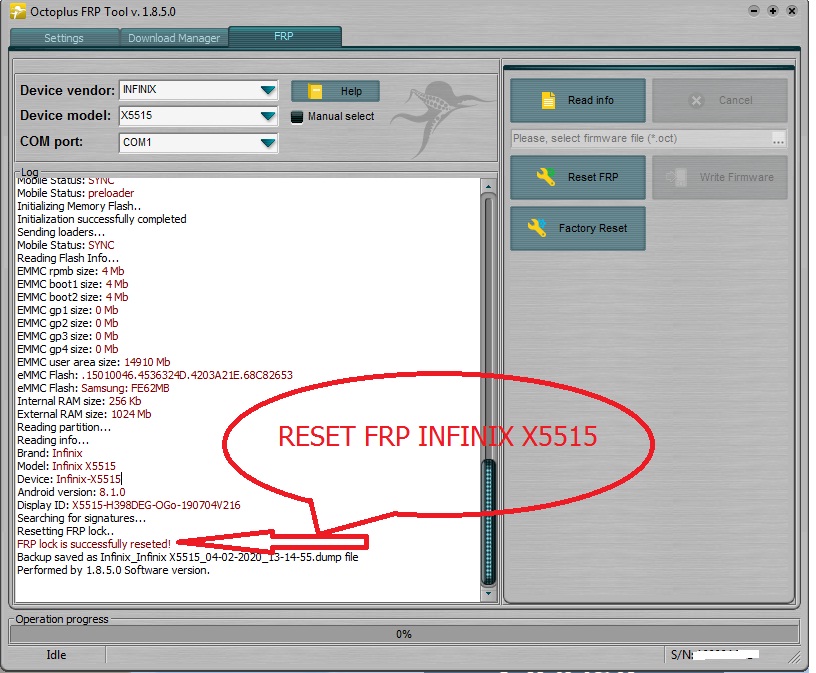Click the Idle status bar text
This screenshot has height=673, width=816.
click(x=56, y=655)
